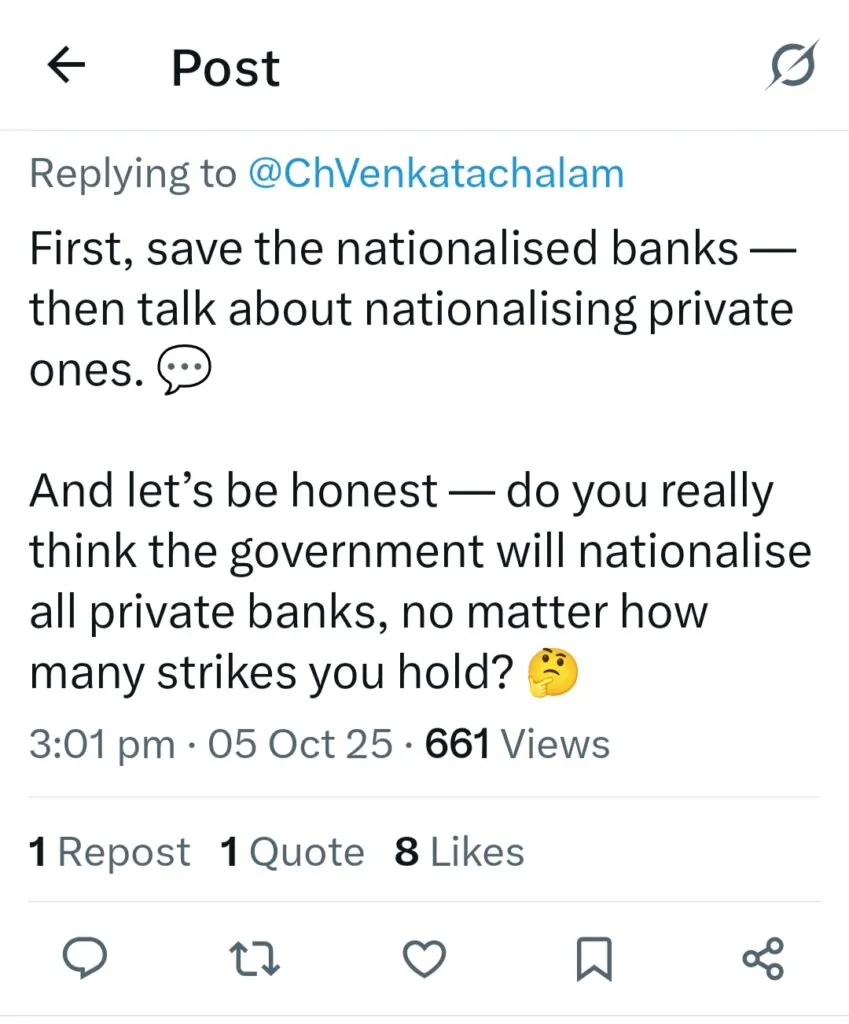
Task: Bookmark this post
Action: [593, 961]
